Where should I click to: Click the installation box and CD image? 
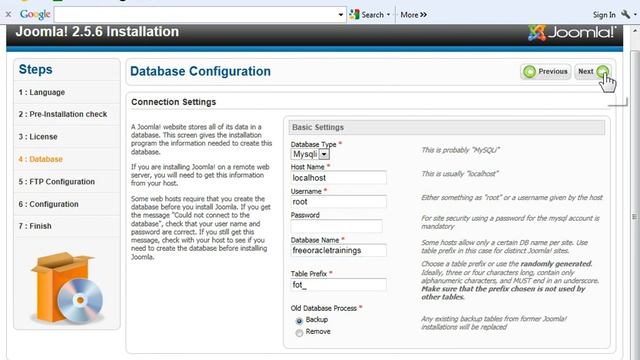(x=67, y=288)
